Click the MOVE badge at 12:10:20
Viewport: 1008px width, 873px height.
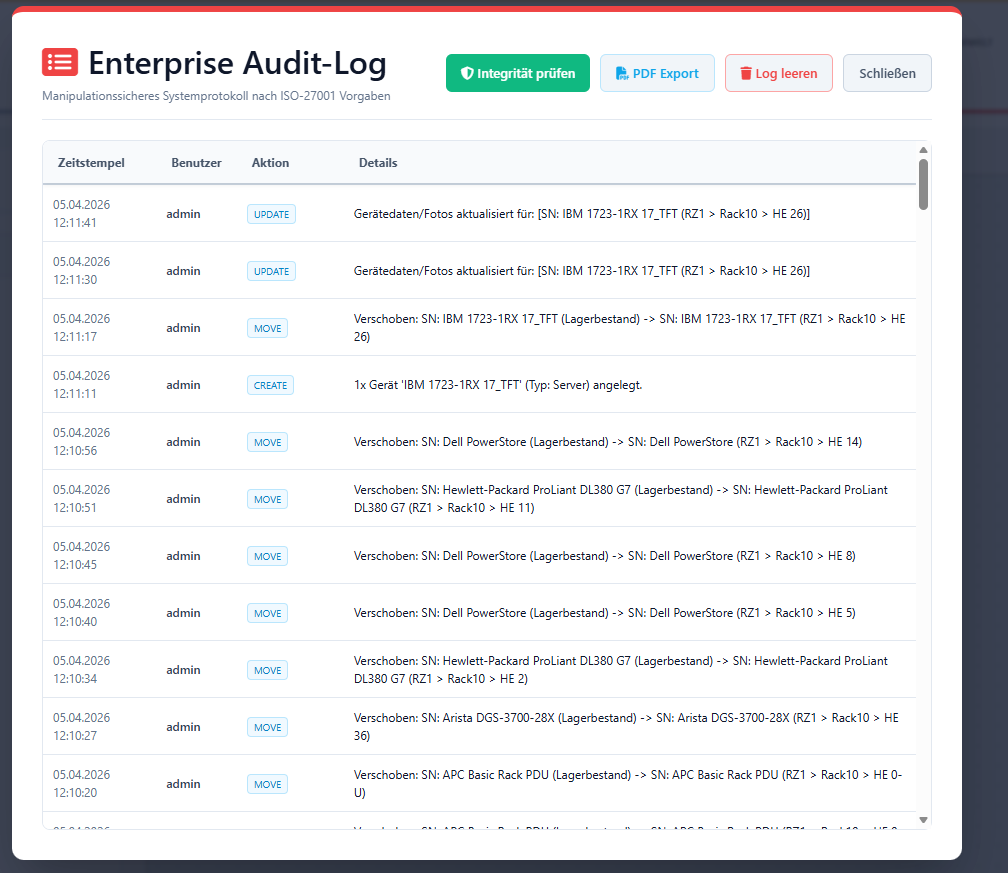[x=267, y=784]
